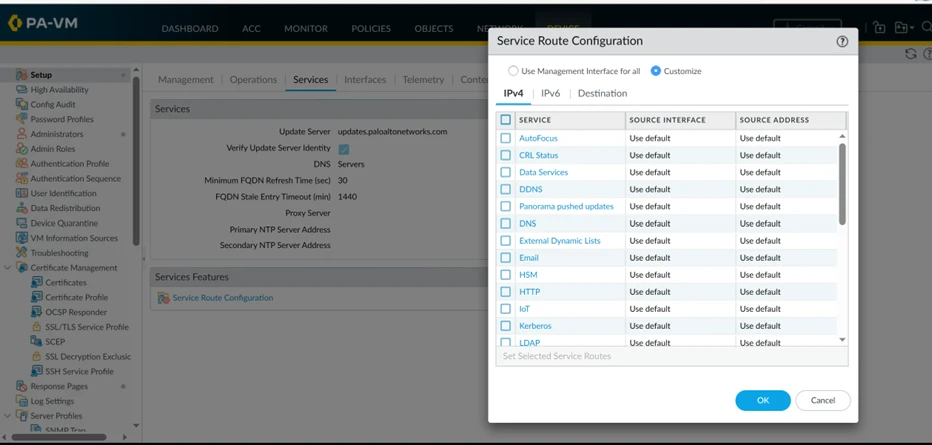The image size is (932, 445).
Task: Click the sidebar scroll-up arrow
Action: coord(136,70)
